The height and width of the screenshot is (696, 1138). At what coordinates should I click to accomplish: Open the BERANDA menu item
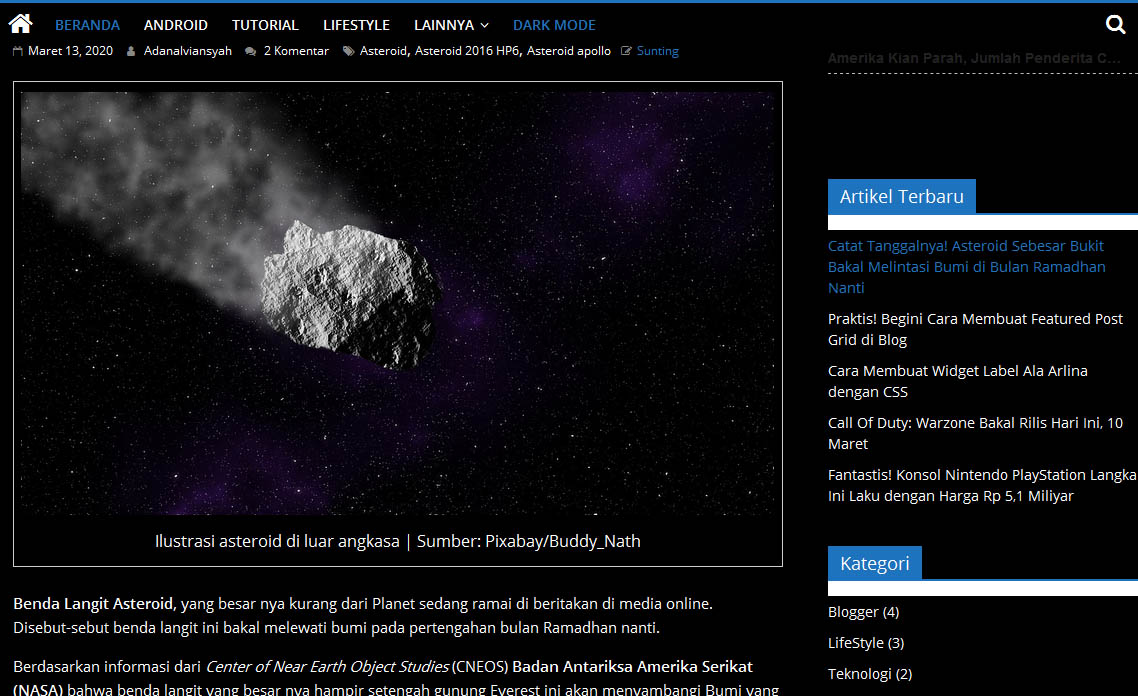(x=87, y=25)
